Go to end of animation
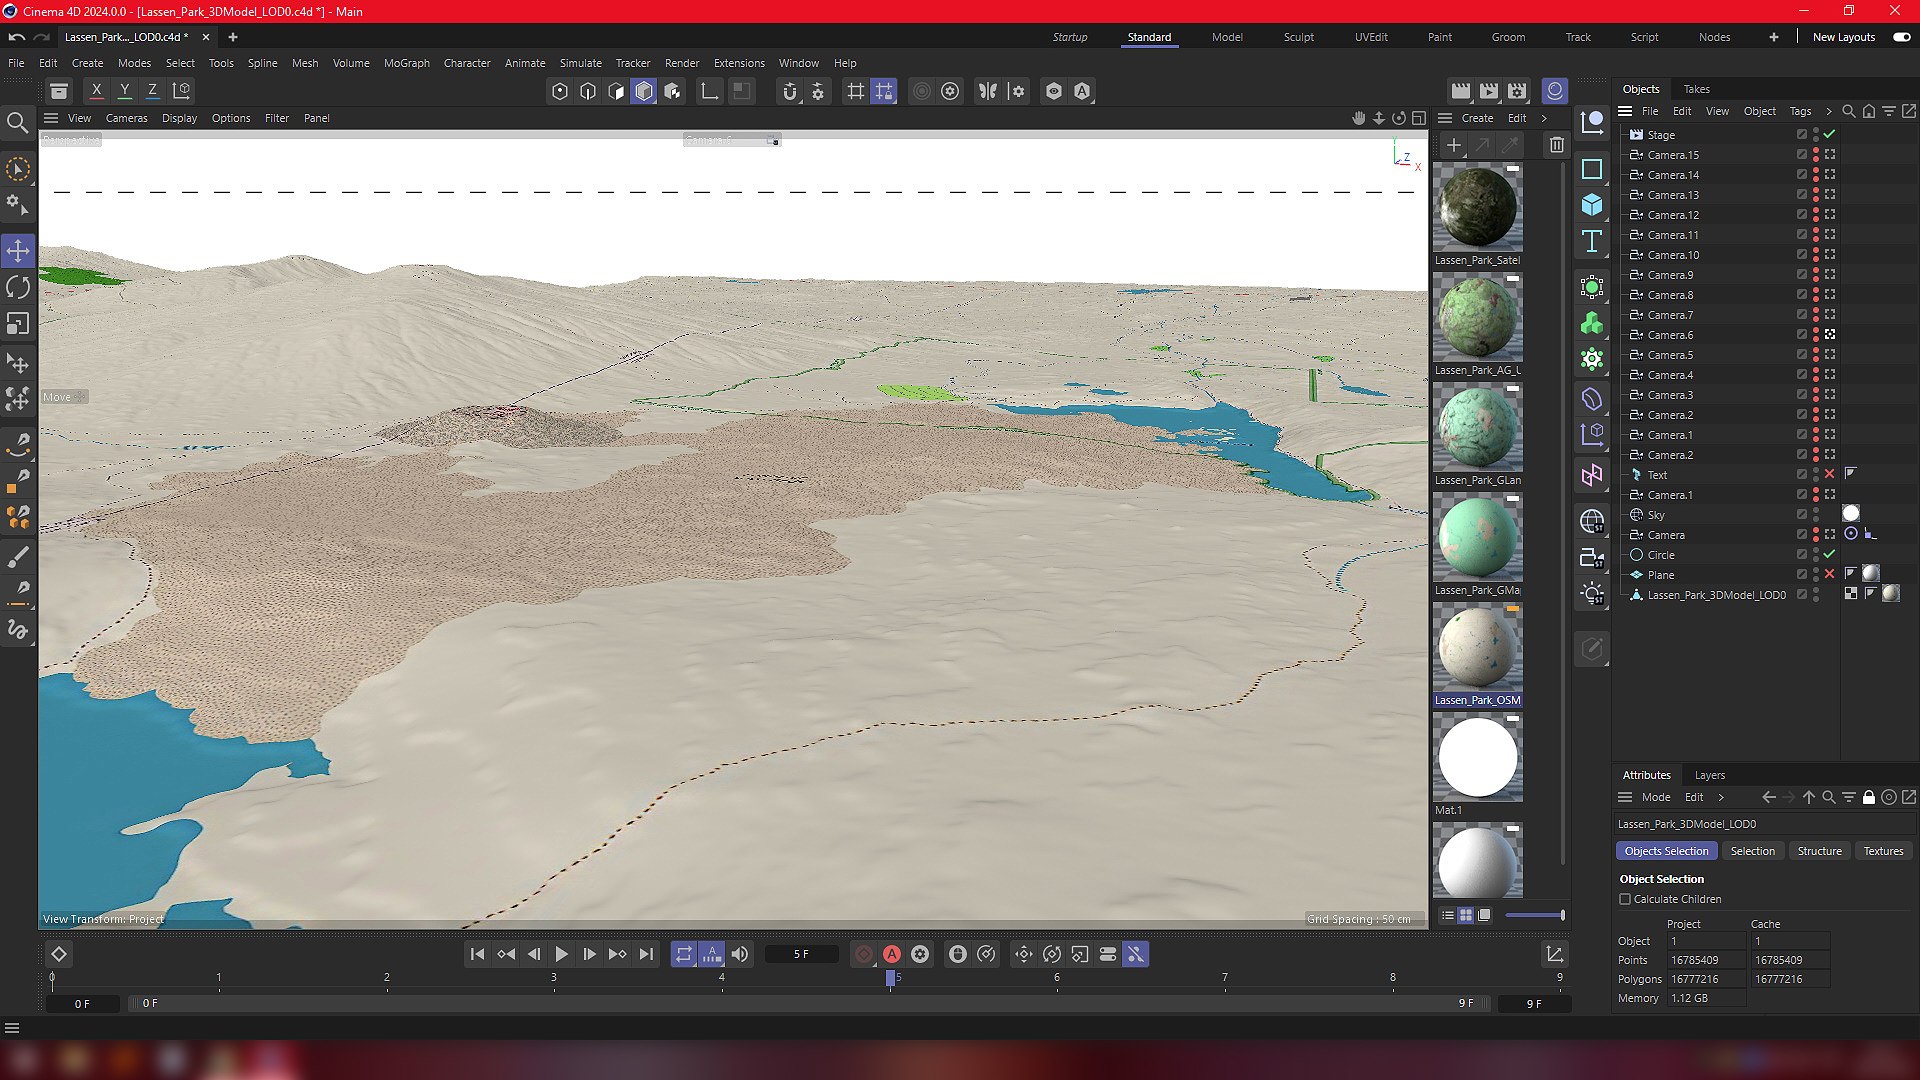This screenshot has height=1080, width=1920. tap(646, 954)
